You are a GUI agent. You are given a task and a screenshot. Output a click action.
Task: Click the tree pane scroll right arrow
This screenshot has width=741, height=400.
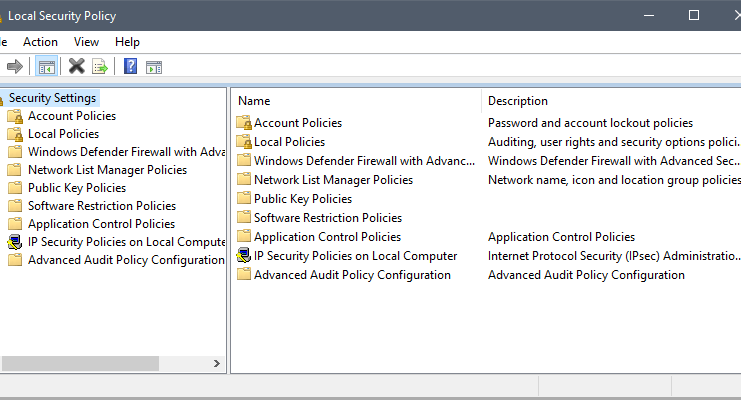click(216, 363)
